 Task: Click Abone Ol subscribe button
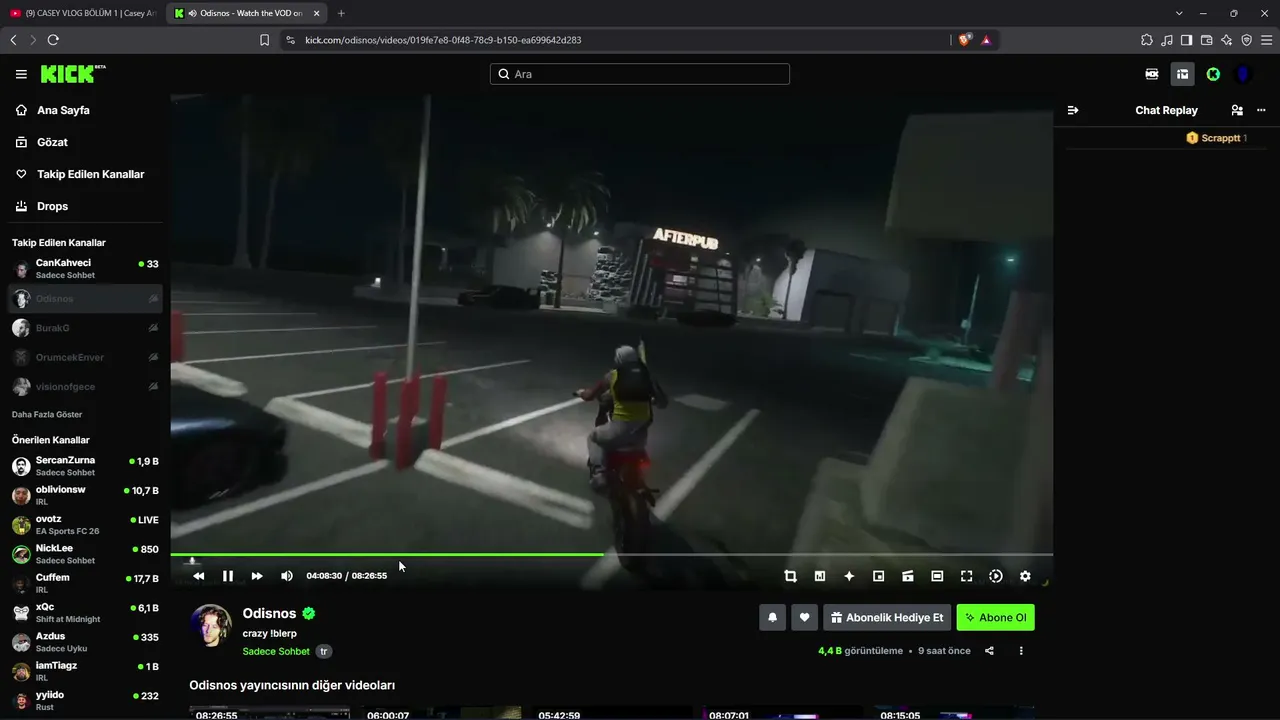[996, 618]
